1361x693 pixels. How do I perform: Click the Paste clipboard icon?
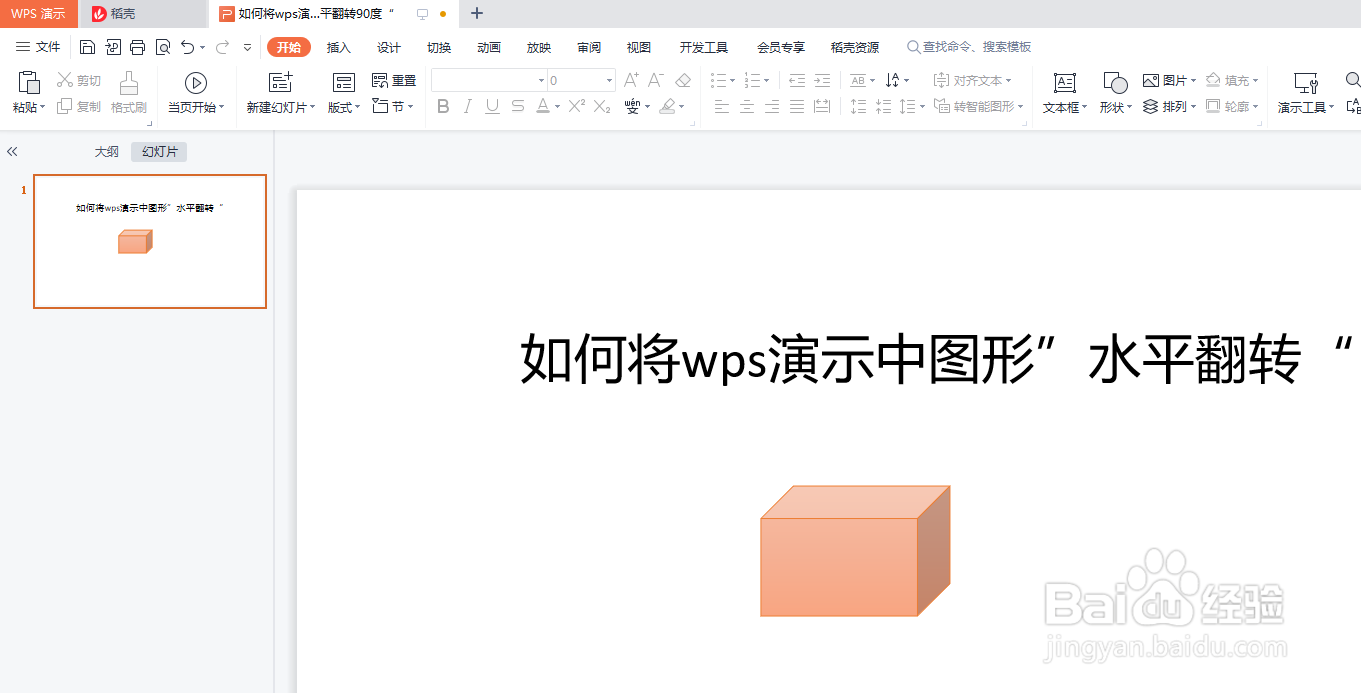[29, 82]
